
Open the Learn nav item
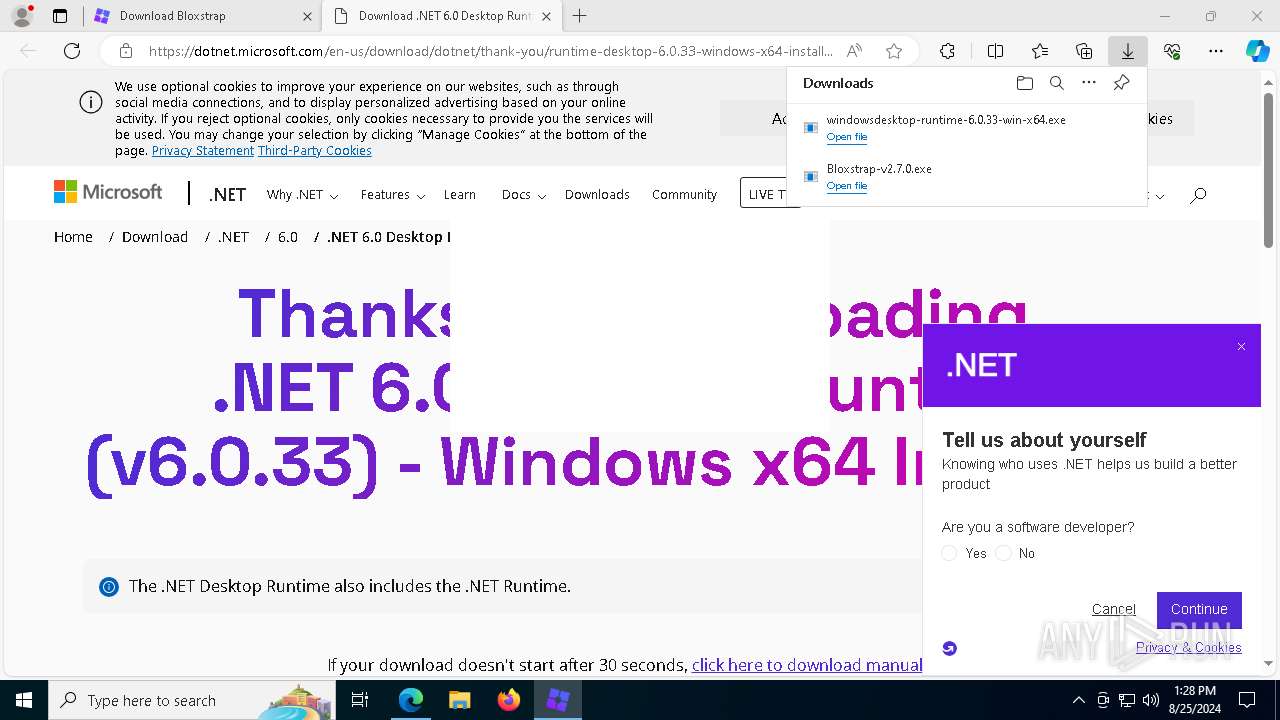[460, 195]
